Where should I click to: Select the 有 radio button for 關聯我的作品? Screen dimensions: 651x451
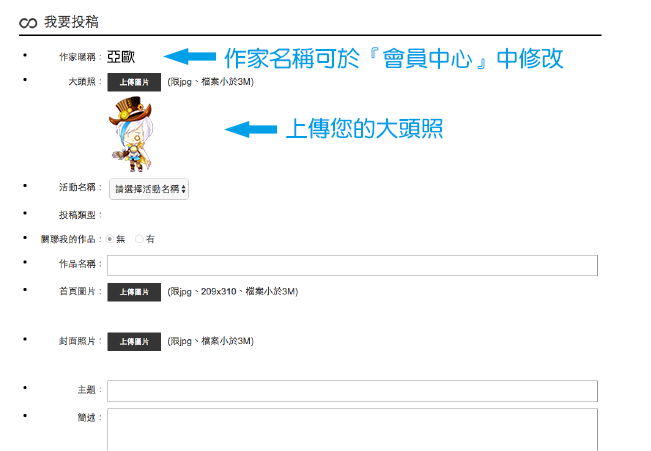(x=139, y=239)
